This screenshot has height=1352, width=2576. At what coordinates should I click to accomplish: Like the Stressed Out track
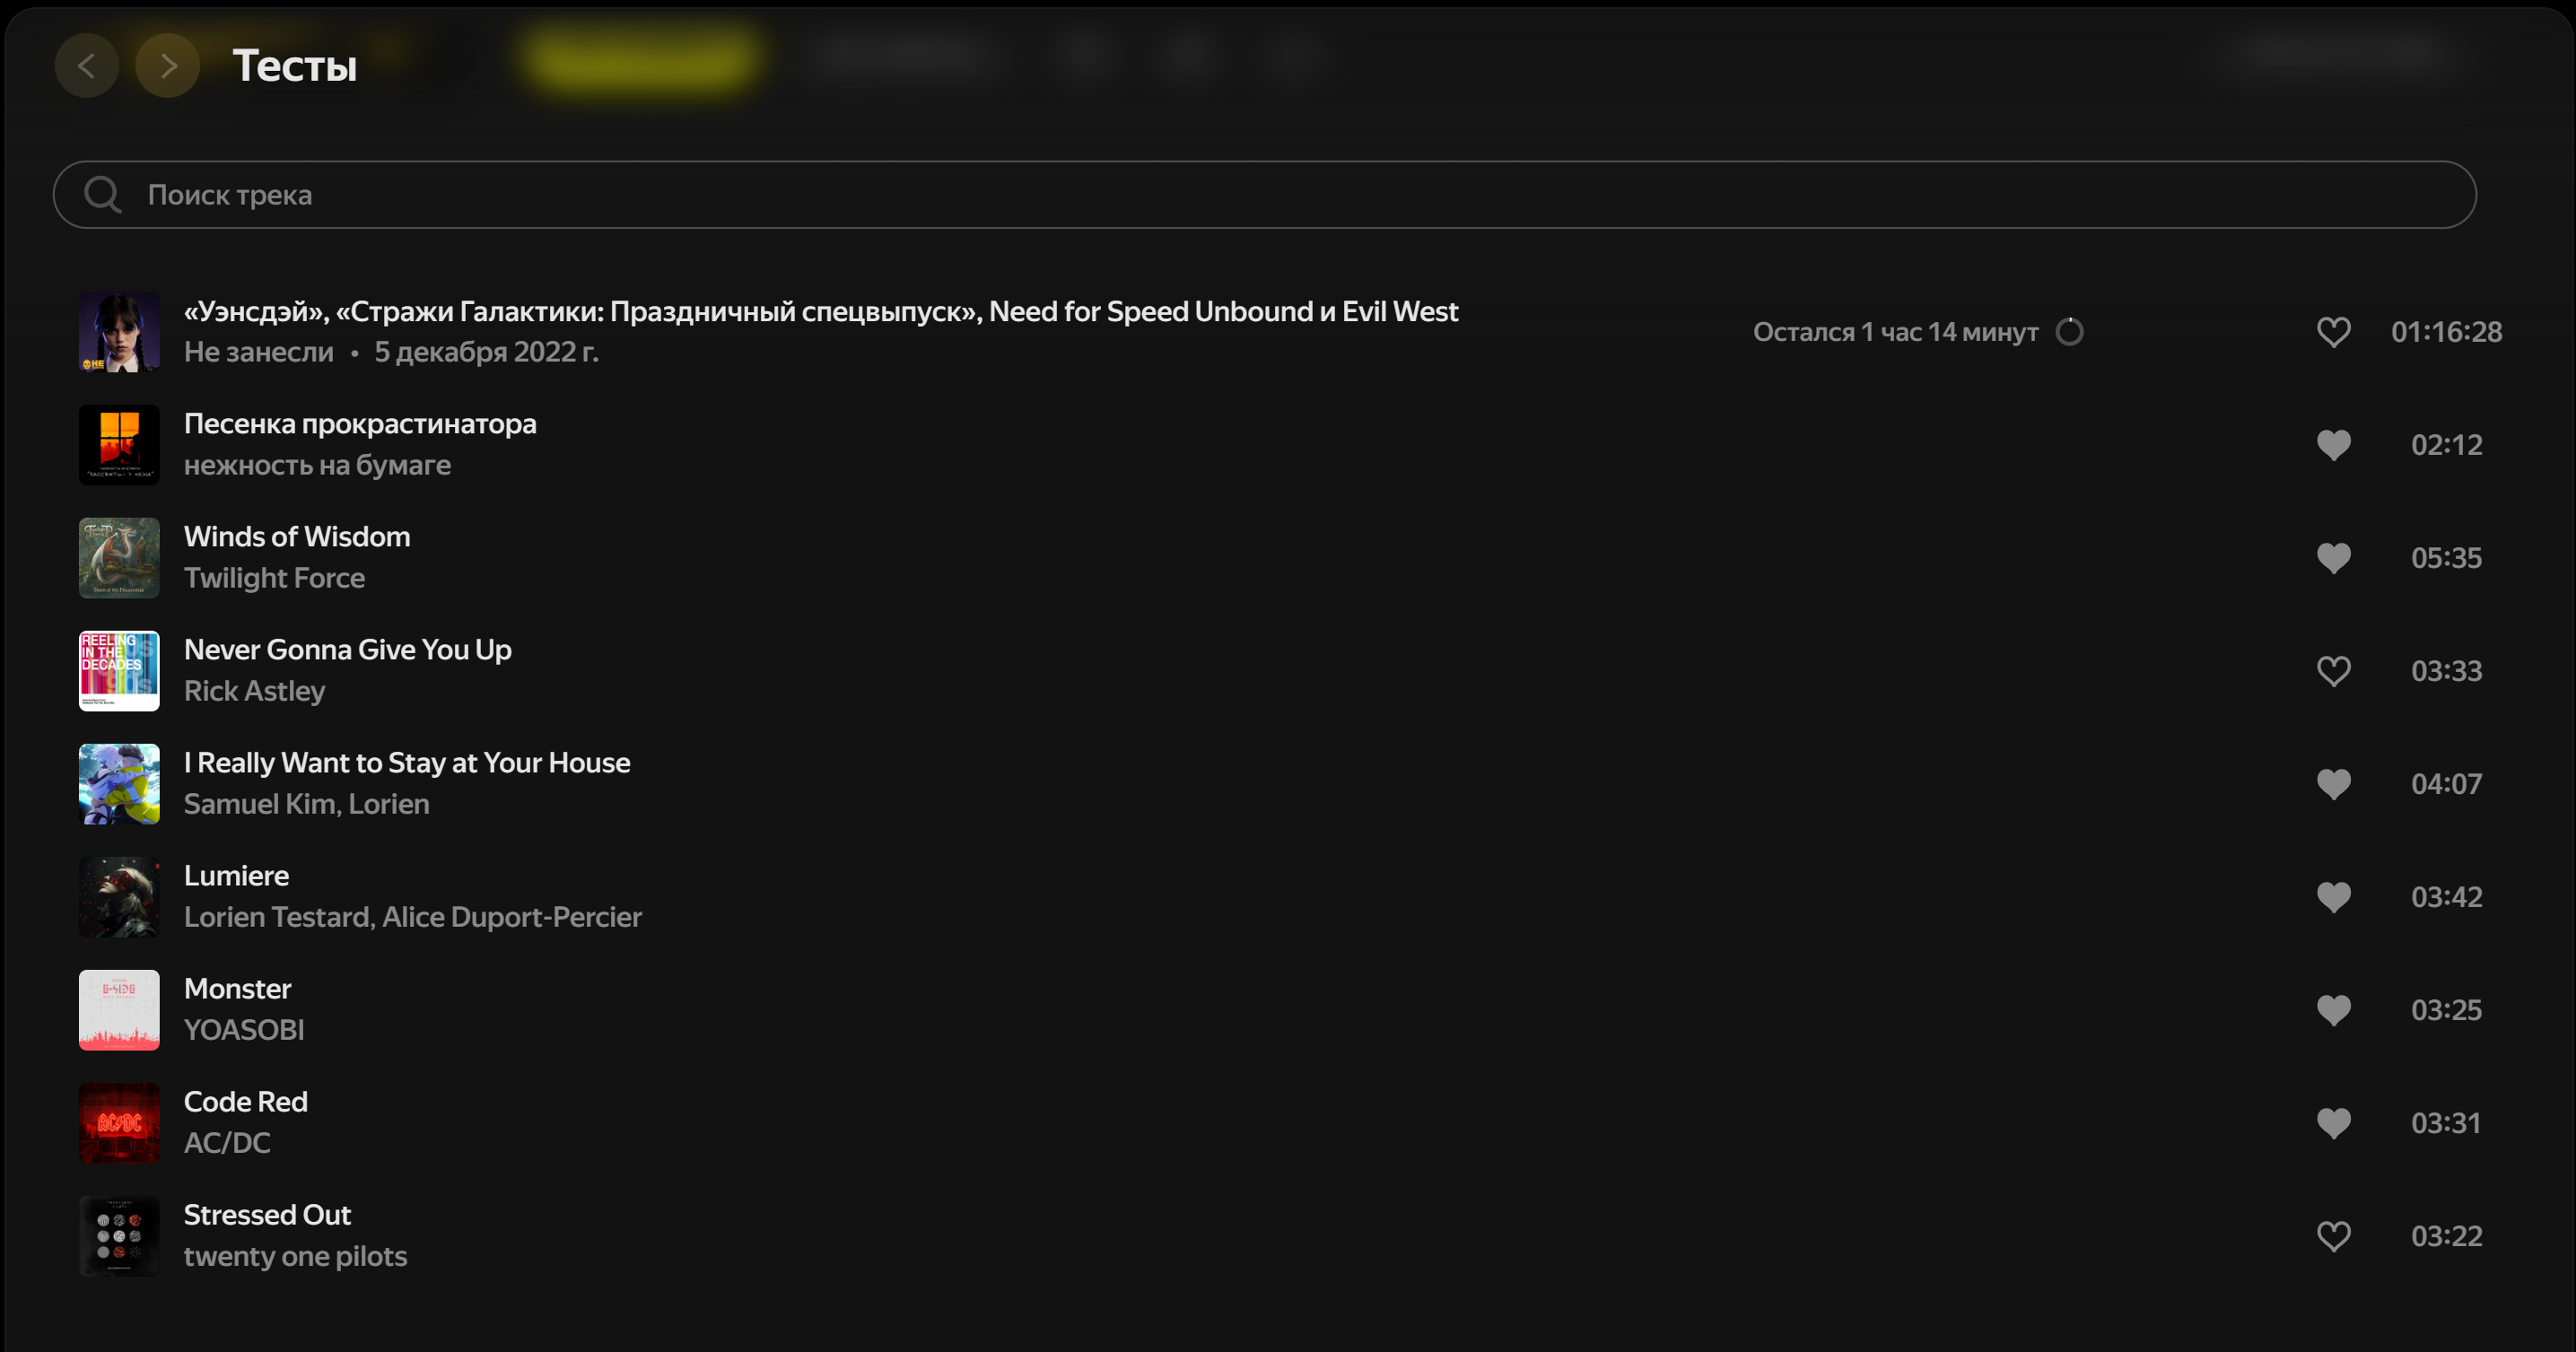[2333, 1236]
